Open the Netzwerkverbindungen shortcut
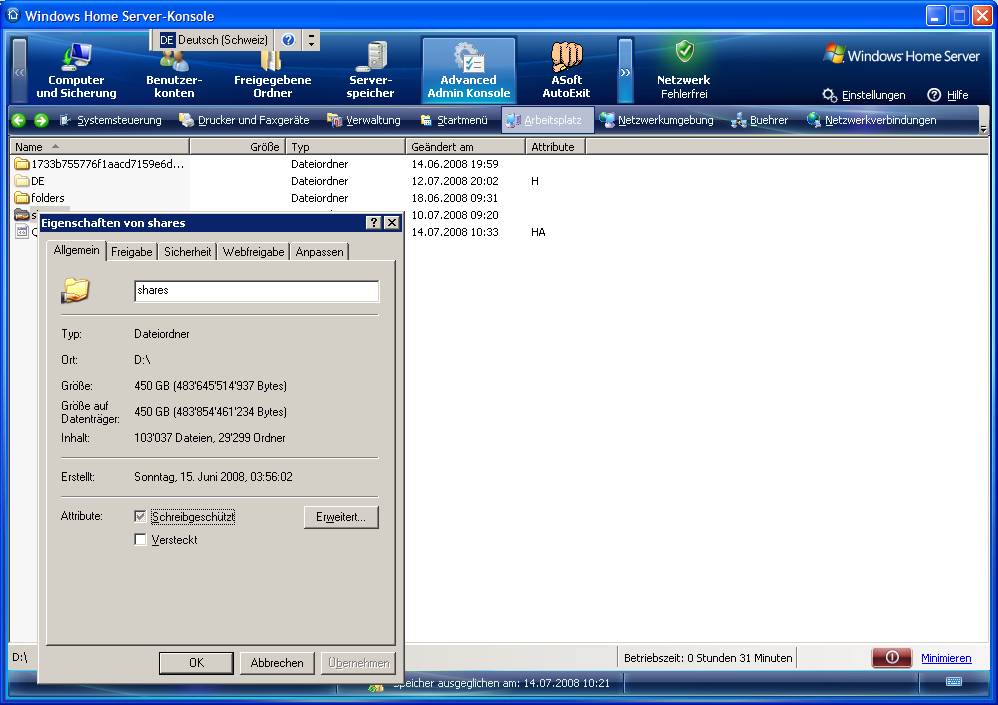 point(872,120)
